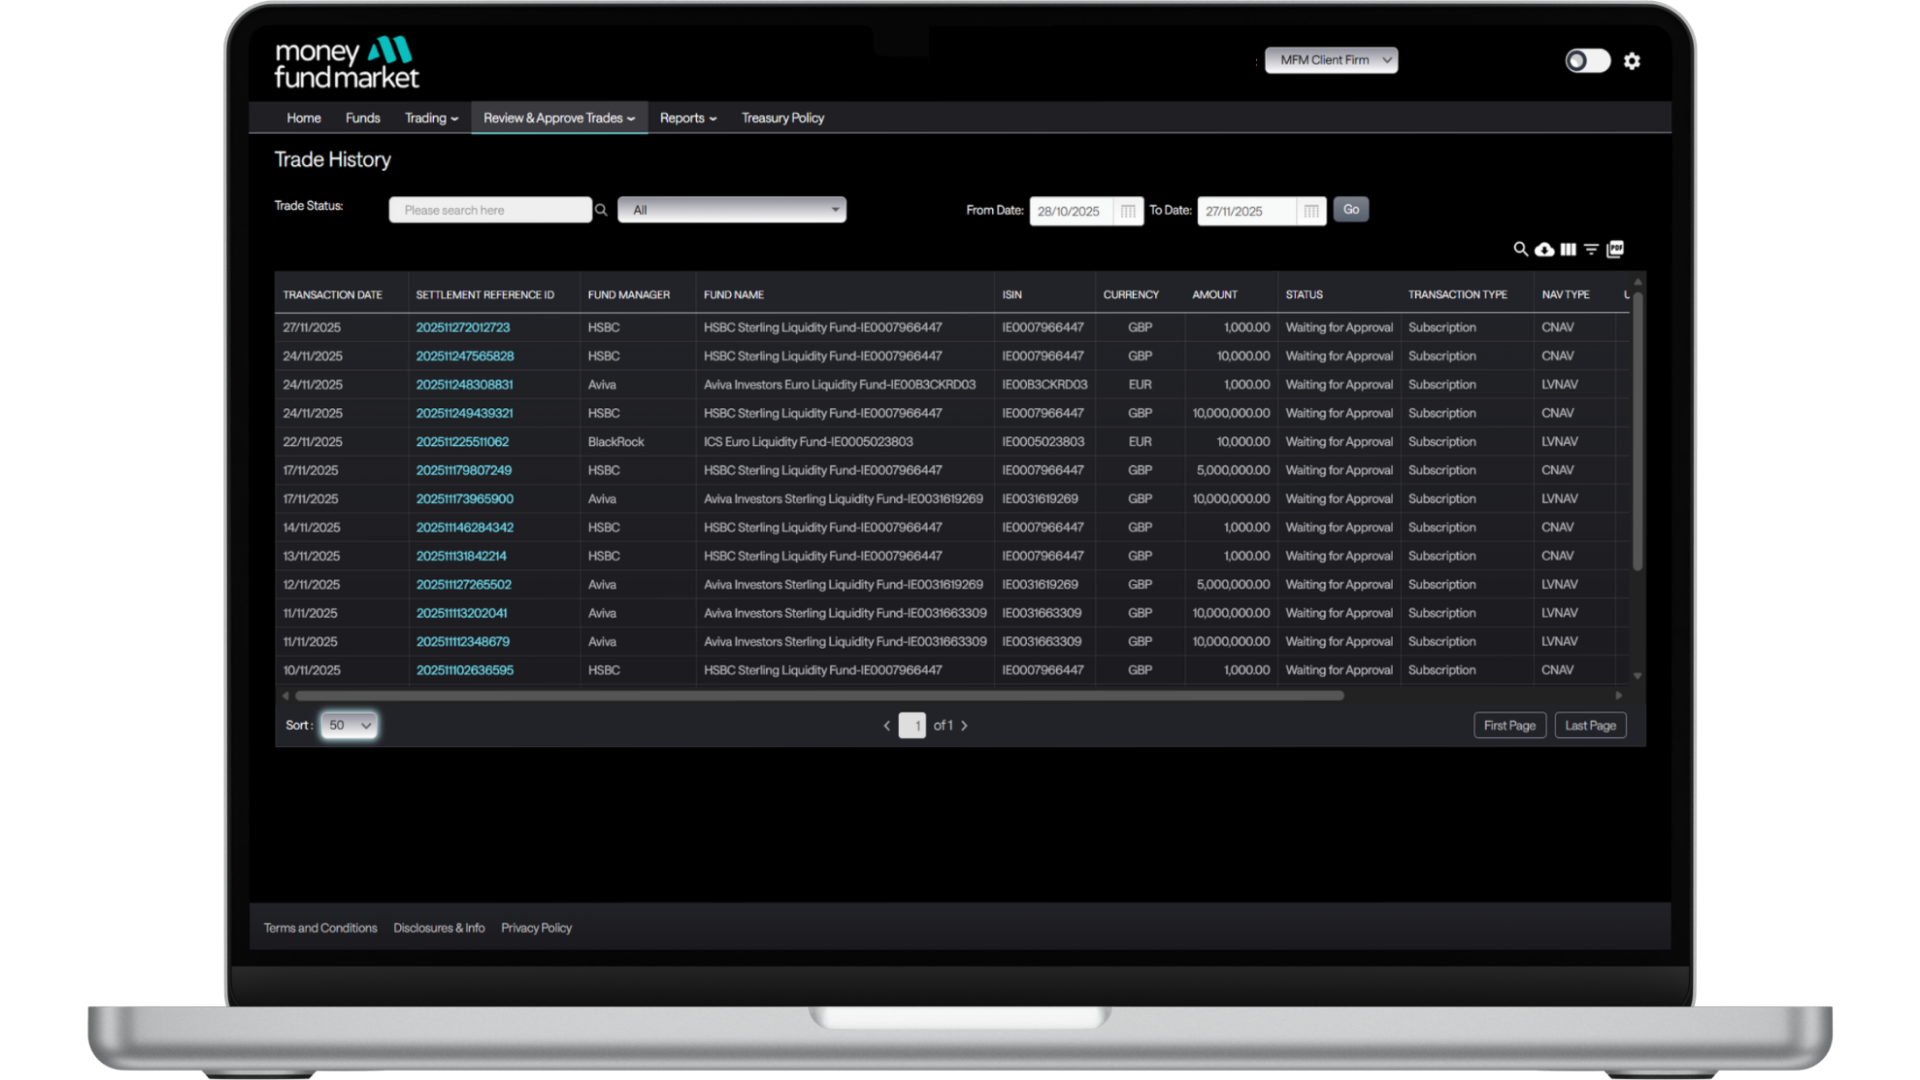Click the table search magnifier icon
The height and width of the screenshot is (1080, 1920).
(1520, 249)
